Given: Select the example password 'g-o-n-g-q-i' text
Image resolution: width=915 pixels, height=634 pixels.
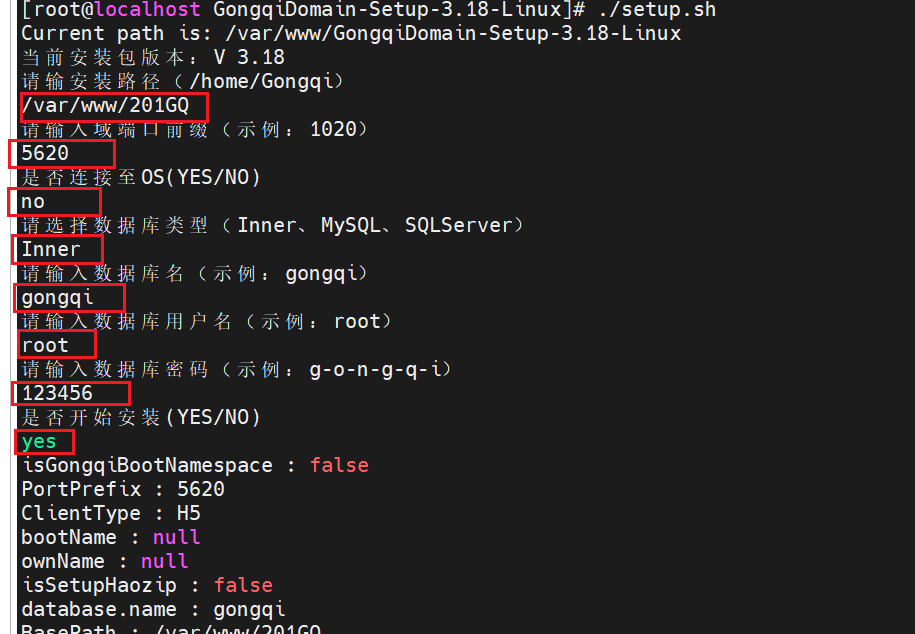Looking at the screenshot, I should click(x=375, y=369).
